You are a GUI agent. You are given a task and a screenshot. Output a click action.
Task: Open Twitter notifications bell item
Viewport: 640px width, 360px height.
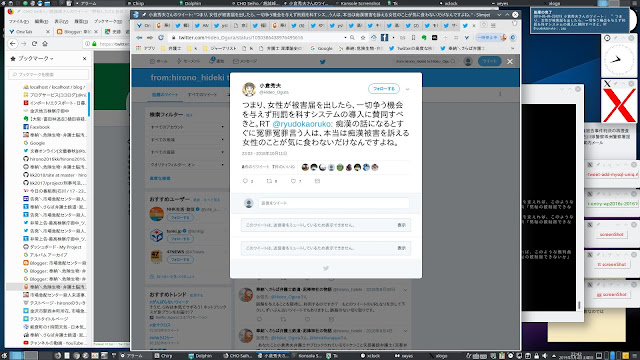[x=217, y=61]
